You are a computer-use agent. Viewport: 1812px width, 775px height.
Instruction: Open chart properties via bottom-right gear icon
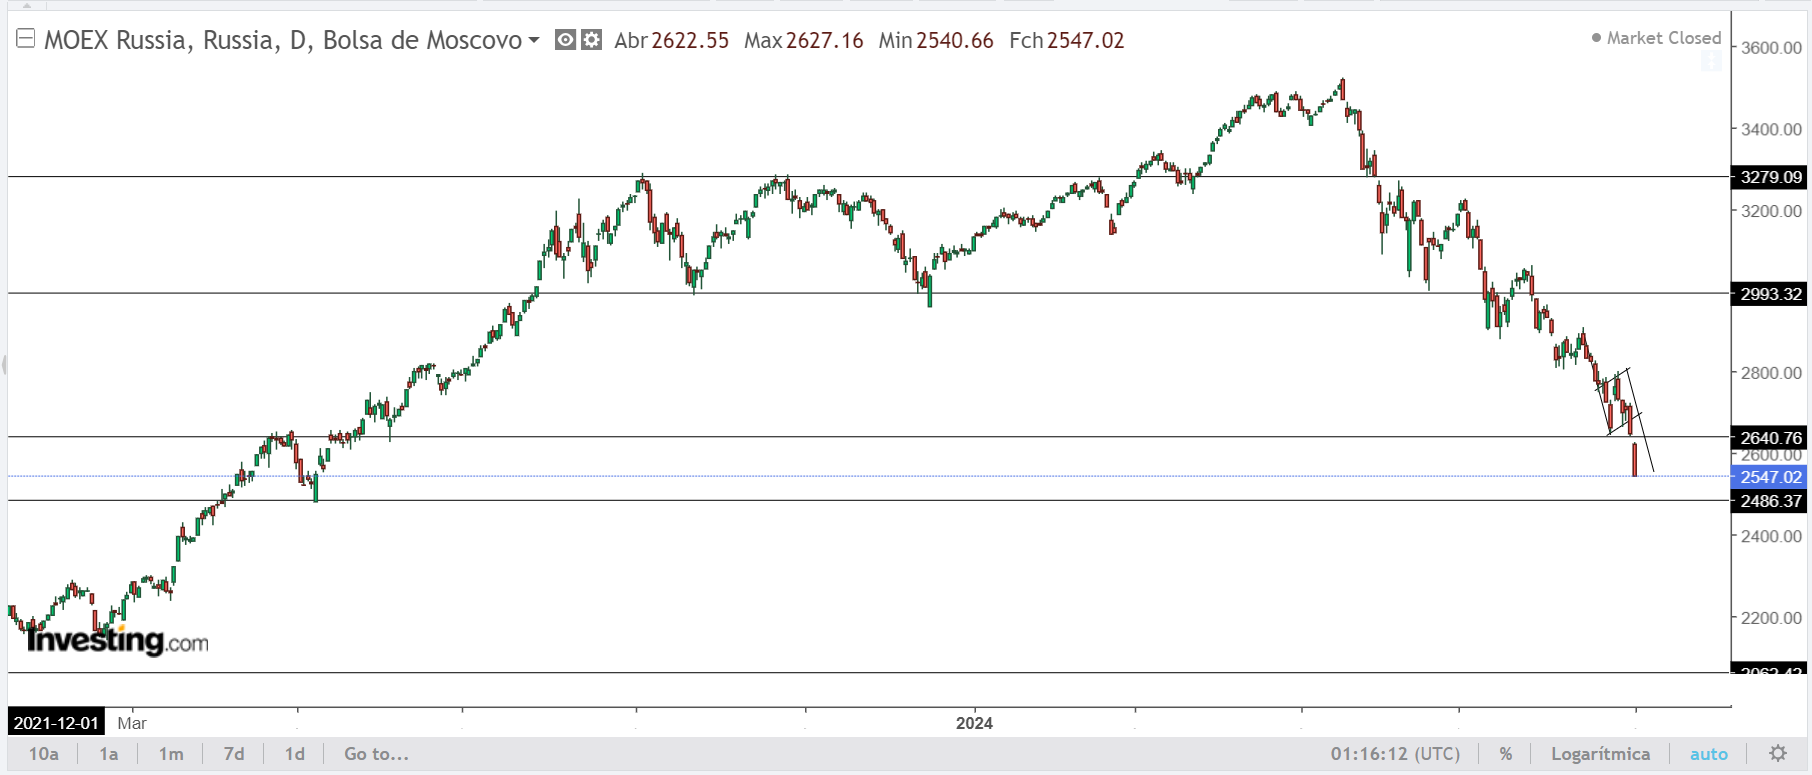tap(1778, 754)
